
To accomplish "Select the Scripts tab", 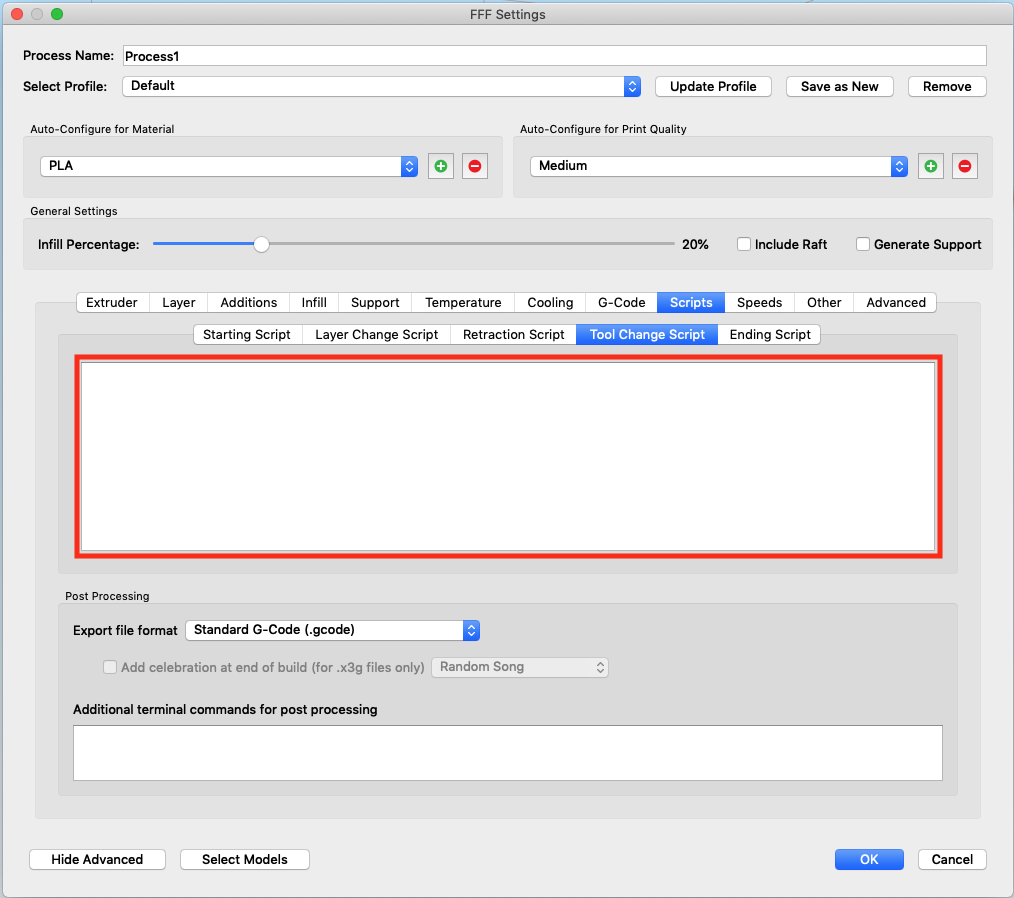I will (x=691, y=303).
